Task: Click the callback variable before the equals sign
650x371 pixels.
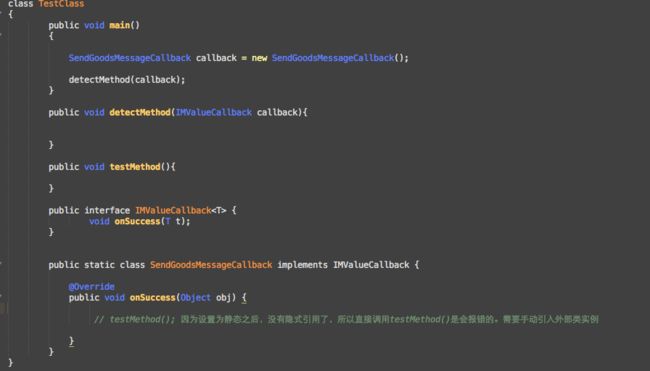Action: coord(216,58)
